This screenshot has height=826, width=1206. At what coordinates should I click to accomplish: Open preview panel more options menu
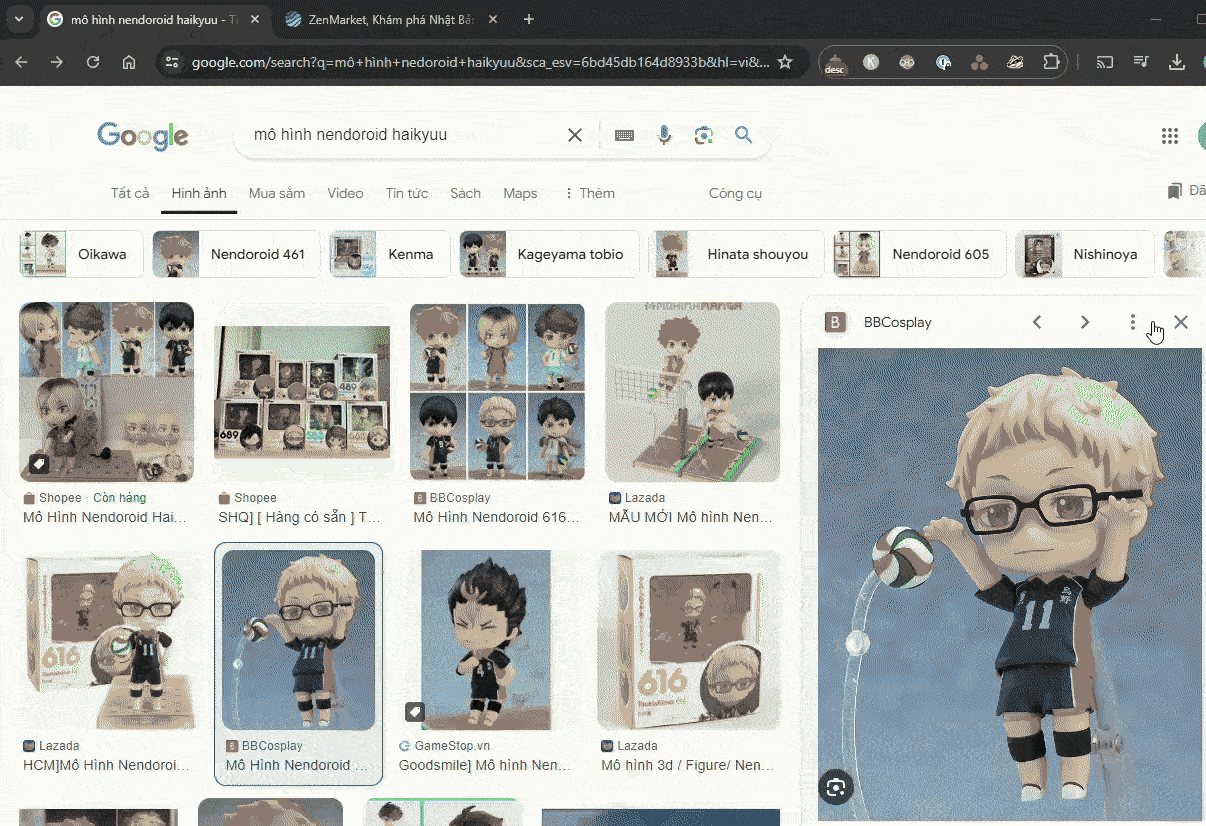click(x=1133, y=322)
